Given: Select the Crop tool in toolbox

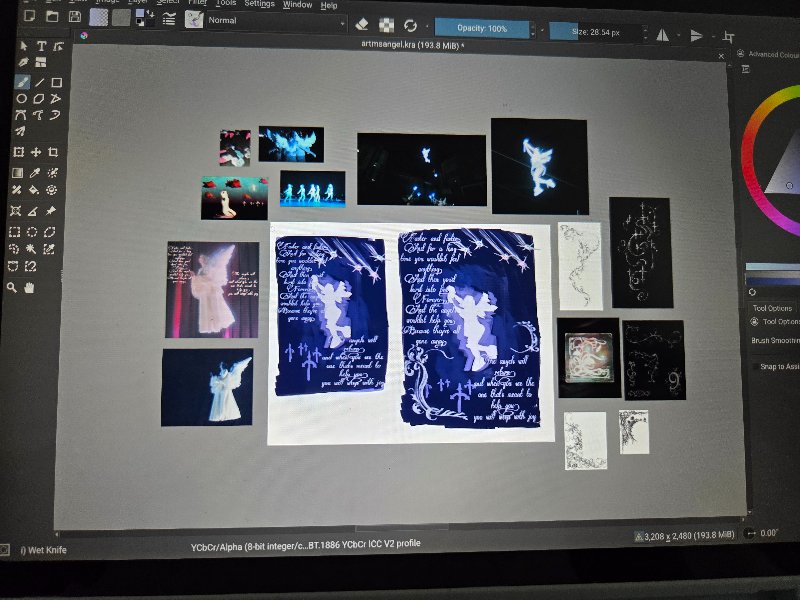Looking at the screenshot, I should [53, 152].
